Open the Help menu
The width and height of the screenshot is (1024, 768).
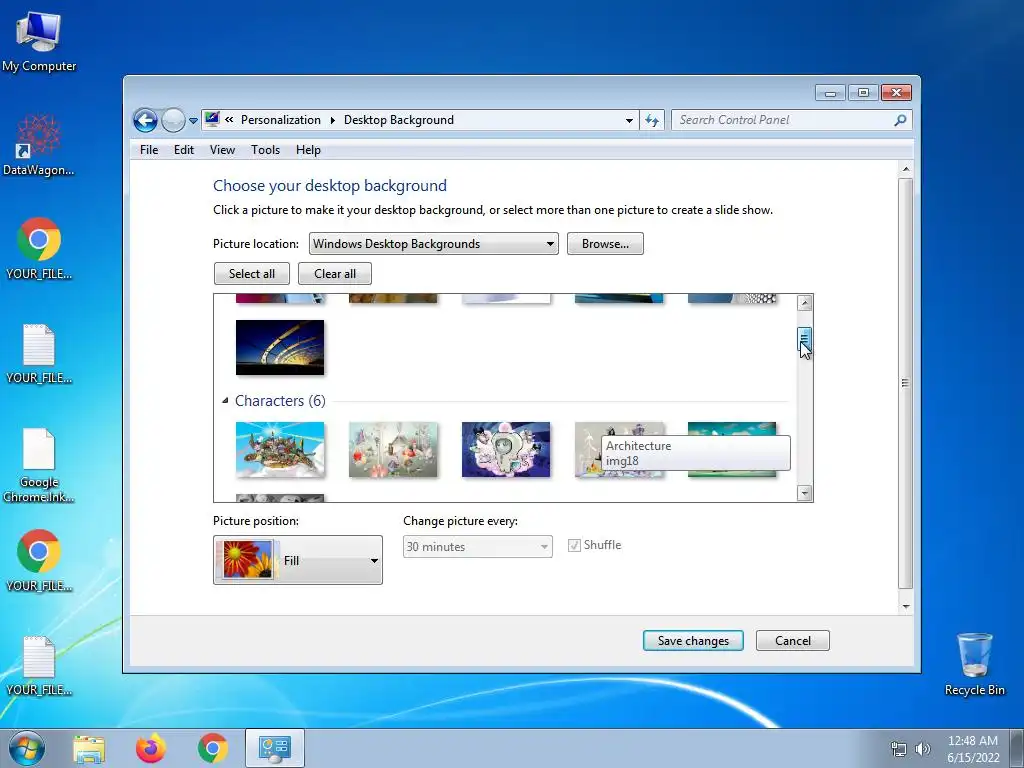point(308,150)
